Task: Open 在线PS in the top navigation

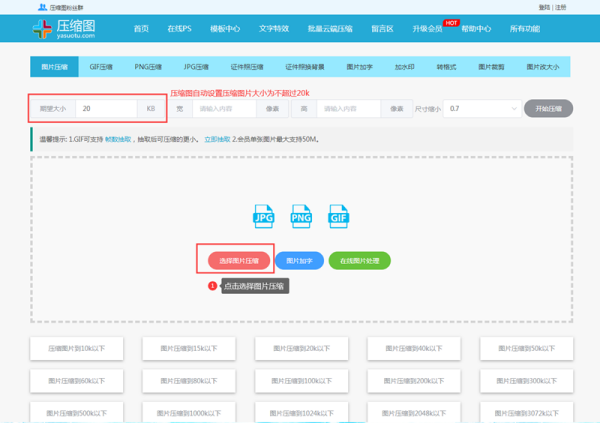Action: [179, 29]
